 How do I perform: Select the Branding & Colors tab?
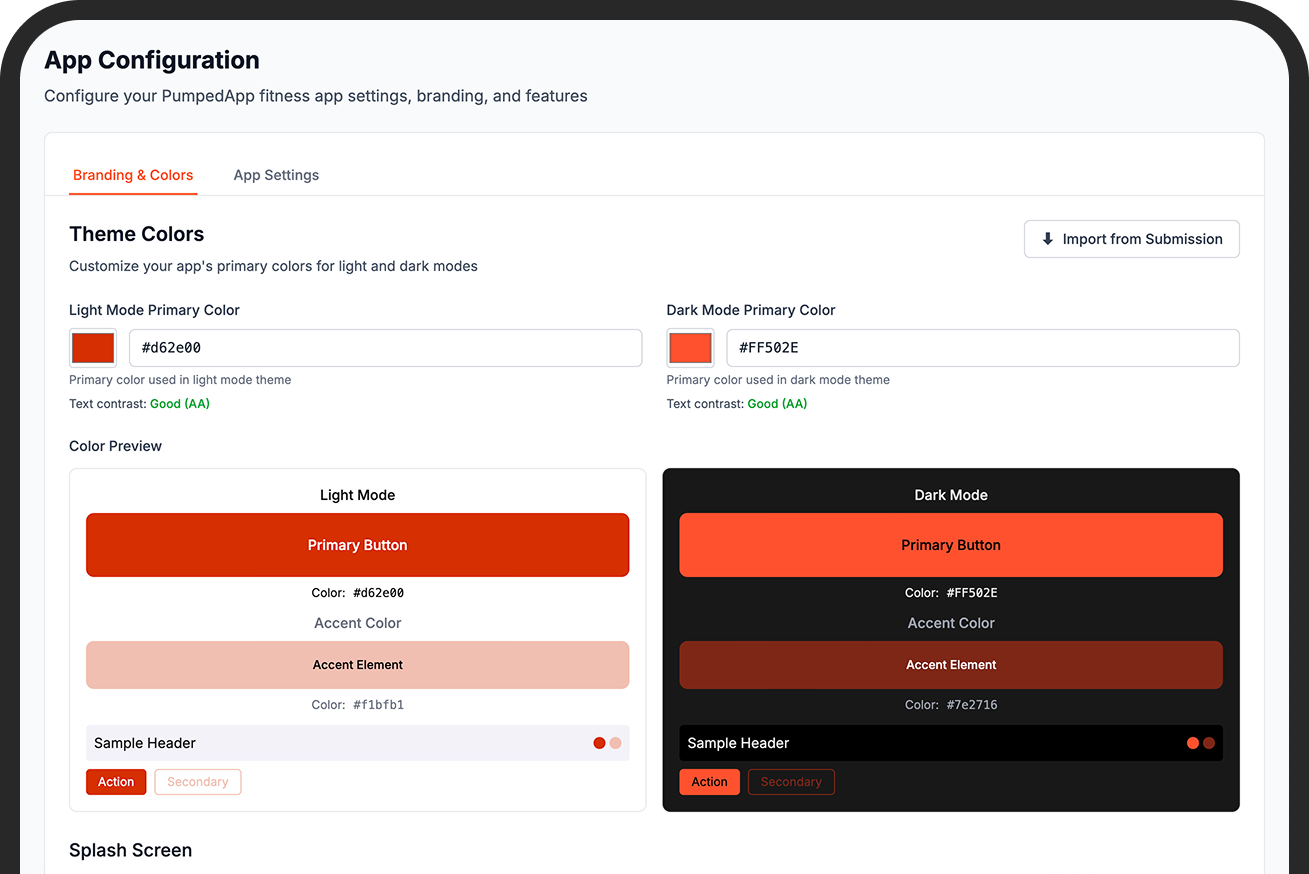click(x=133, y=175)
